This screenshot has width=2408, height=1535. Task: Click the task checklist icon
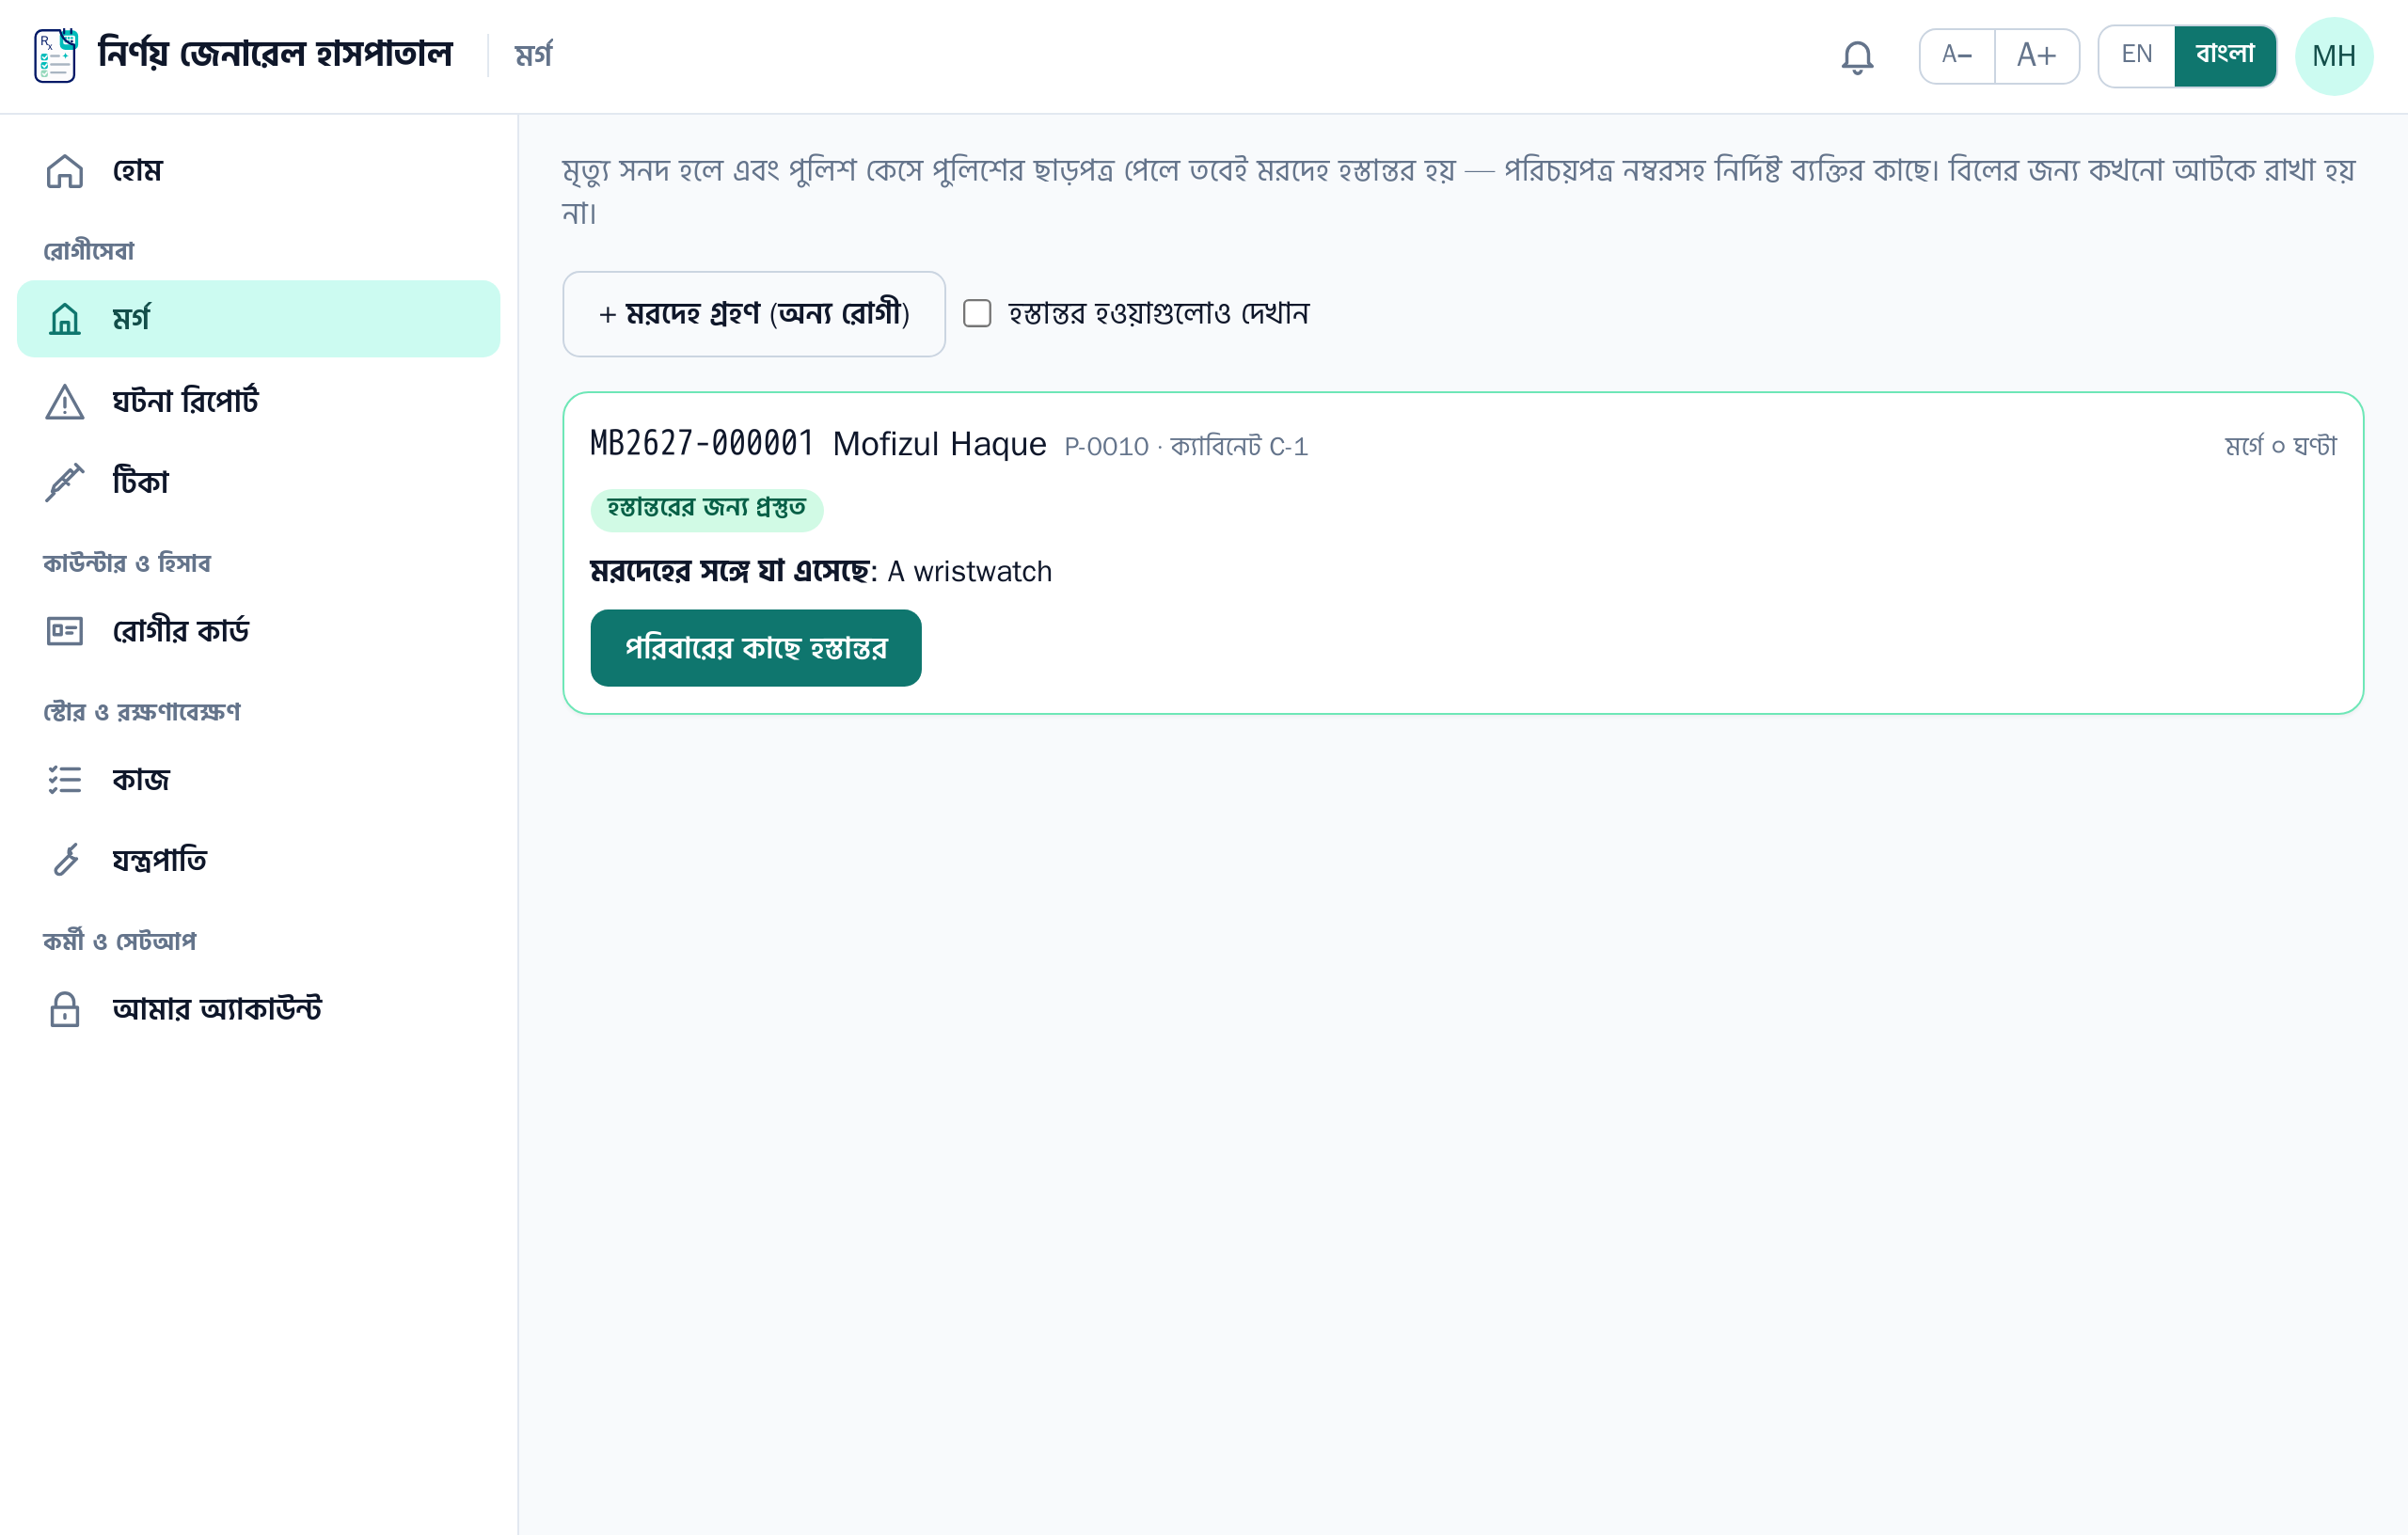click(65, 779)
